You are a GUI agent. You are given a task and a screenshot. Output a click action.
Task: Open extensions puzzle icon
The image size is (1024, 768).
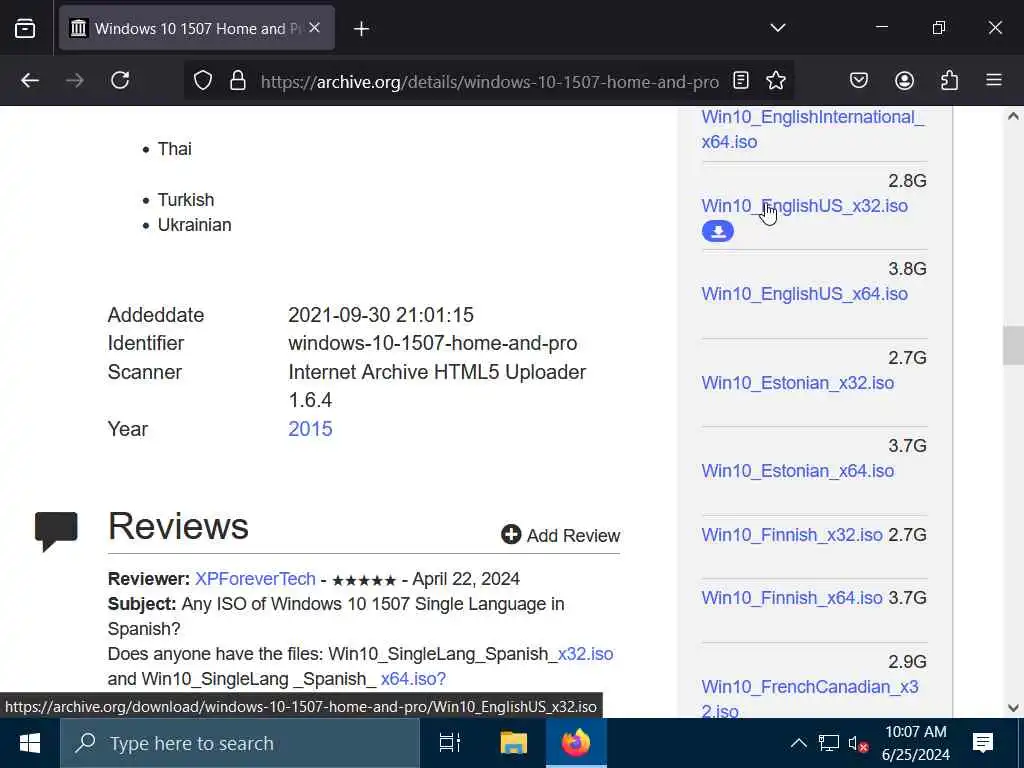click(x=949, y=80)
